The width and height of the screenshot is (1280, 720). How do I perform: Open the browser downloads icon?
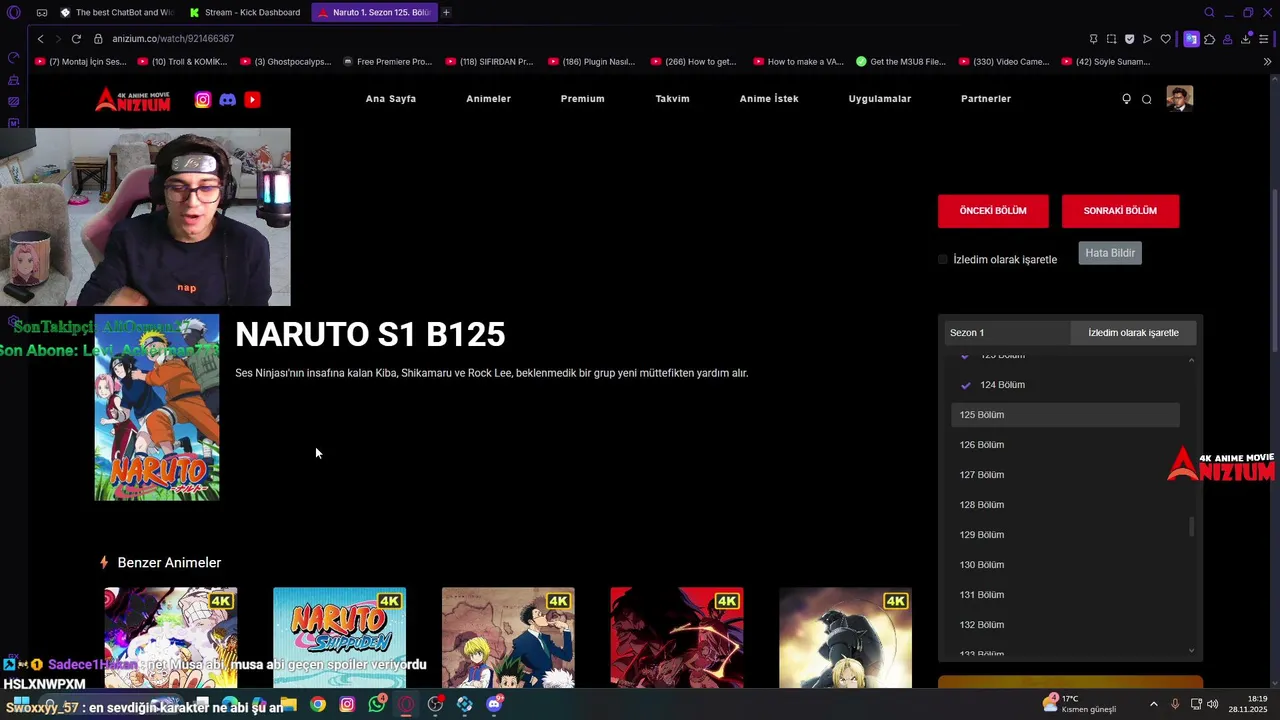(x=1246, y=39)
